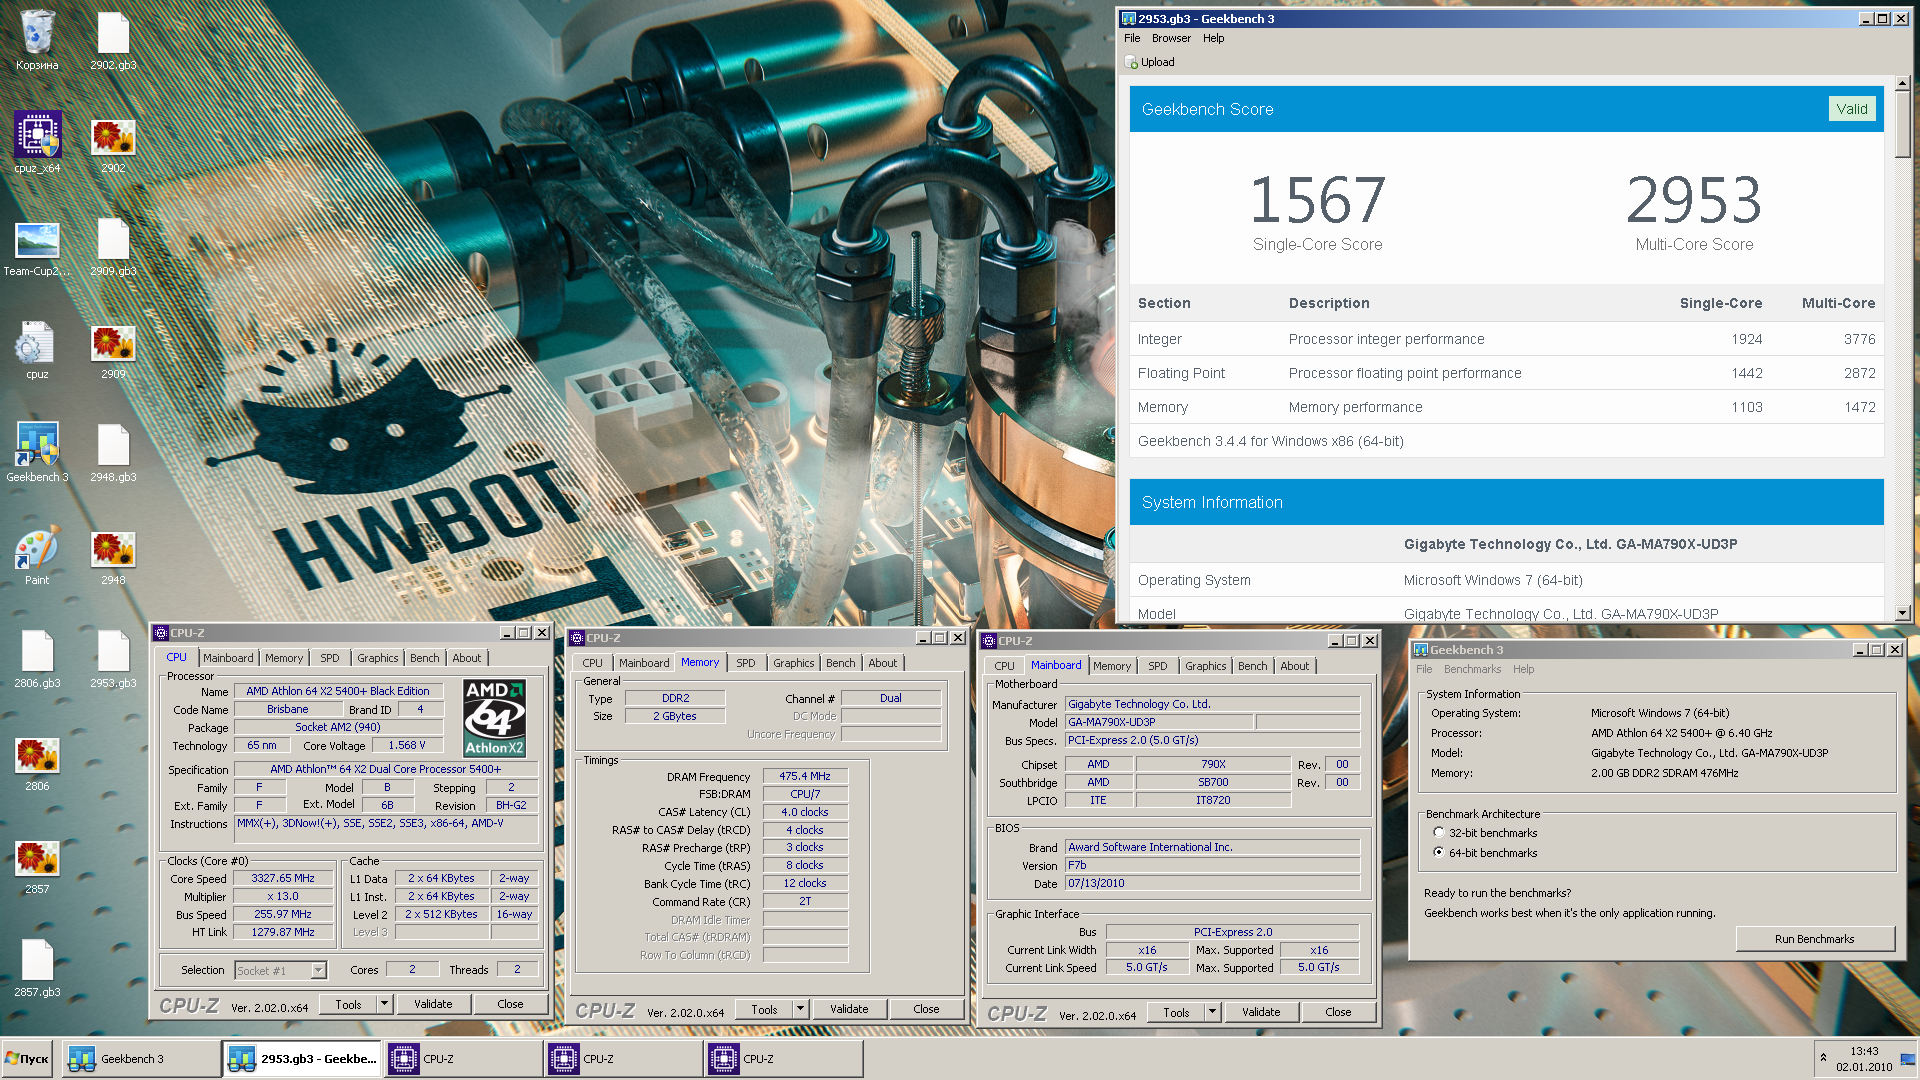Select 64-bit benchmarks radio option
The image size is (1920, 1080).
coord(1439,853)
